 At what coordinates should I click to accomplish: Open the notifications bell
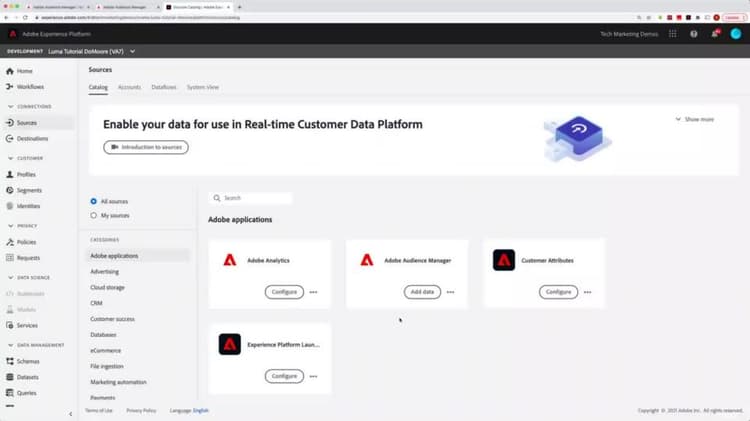(715, 34)
